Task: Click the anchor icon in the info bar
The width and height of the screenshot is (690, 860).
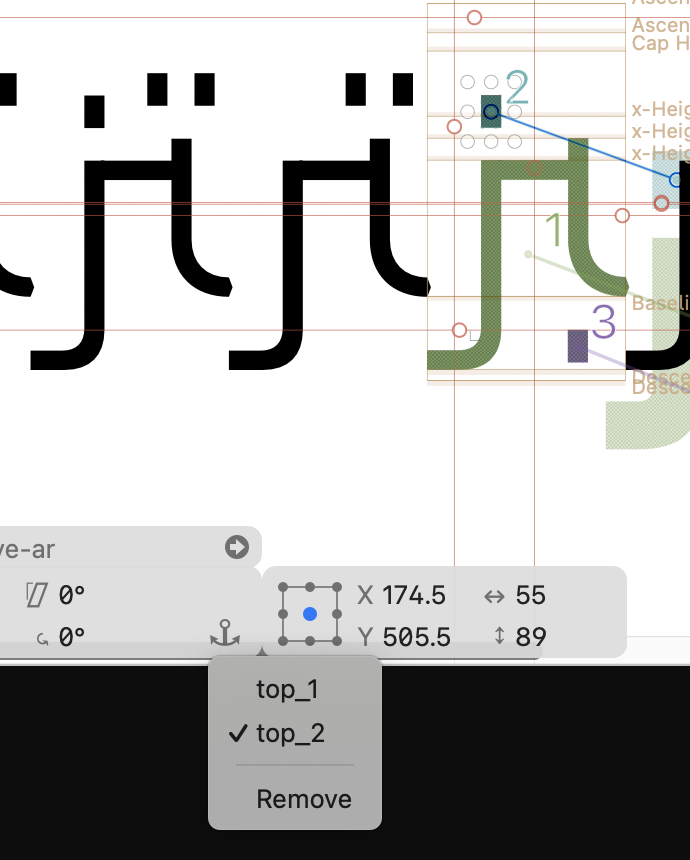Action: pos(226,634)
